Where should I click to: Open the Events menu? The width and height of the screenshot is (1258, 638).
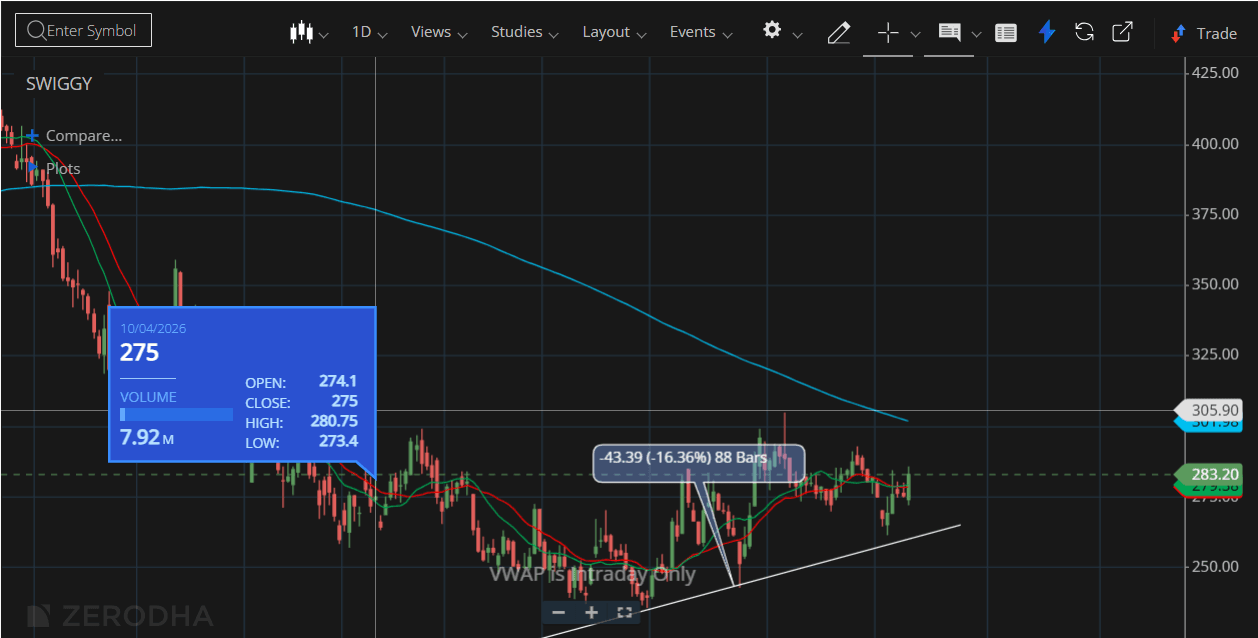[701, 32]
